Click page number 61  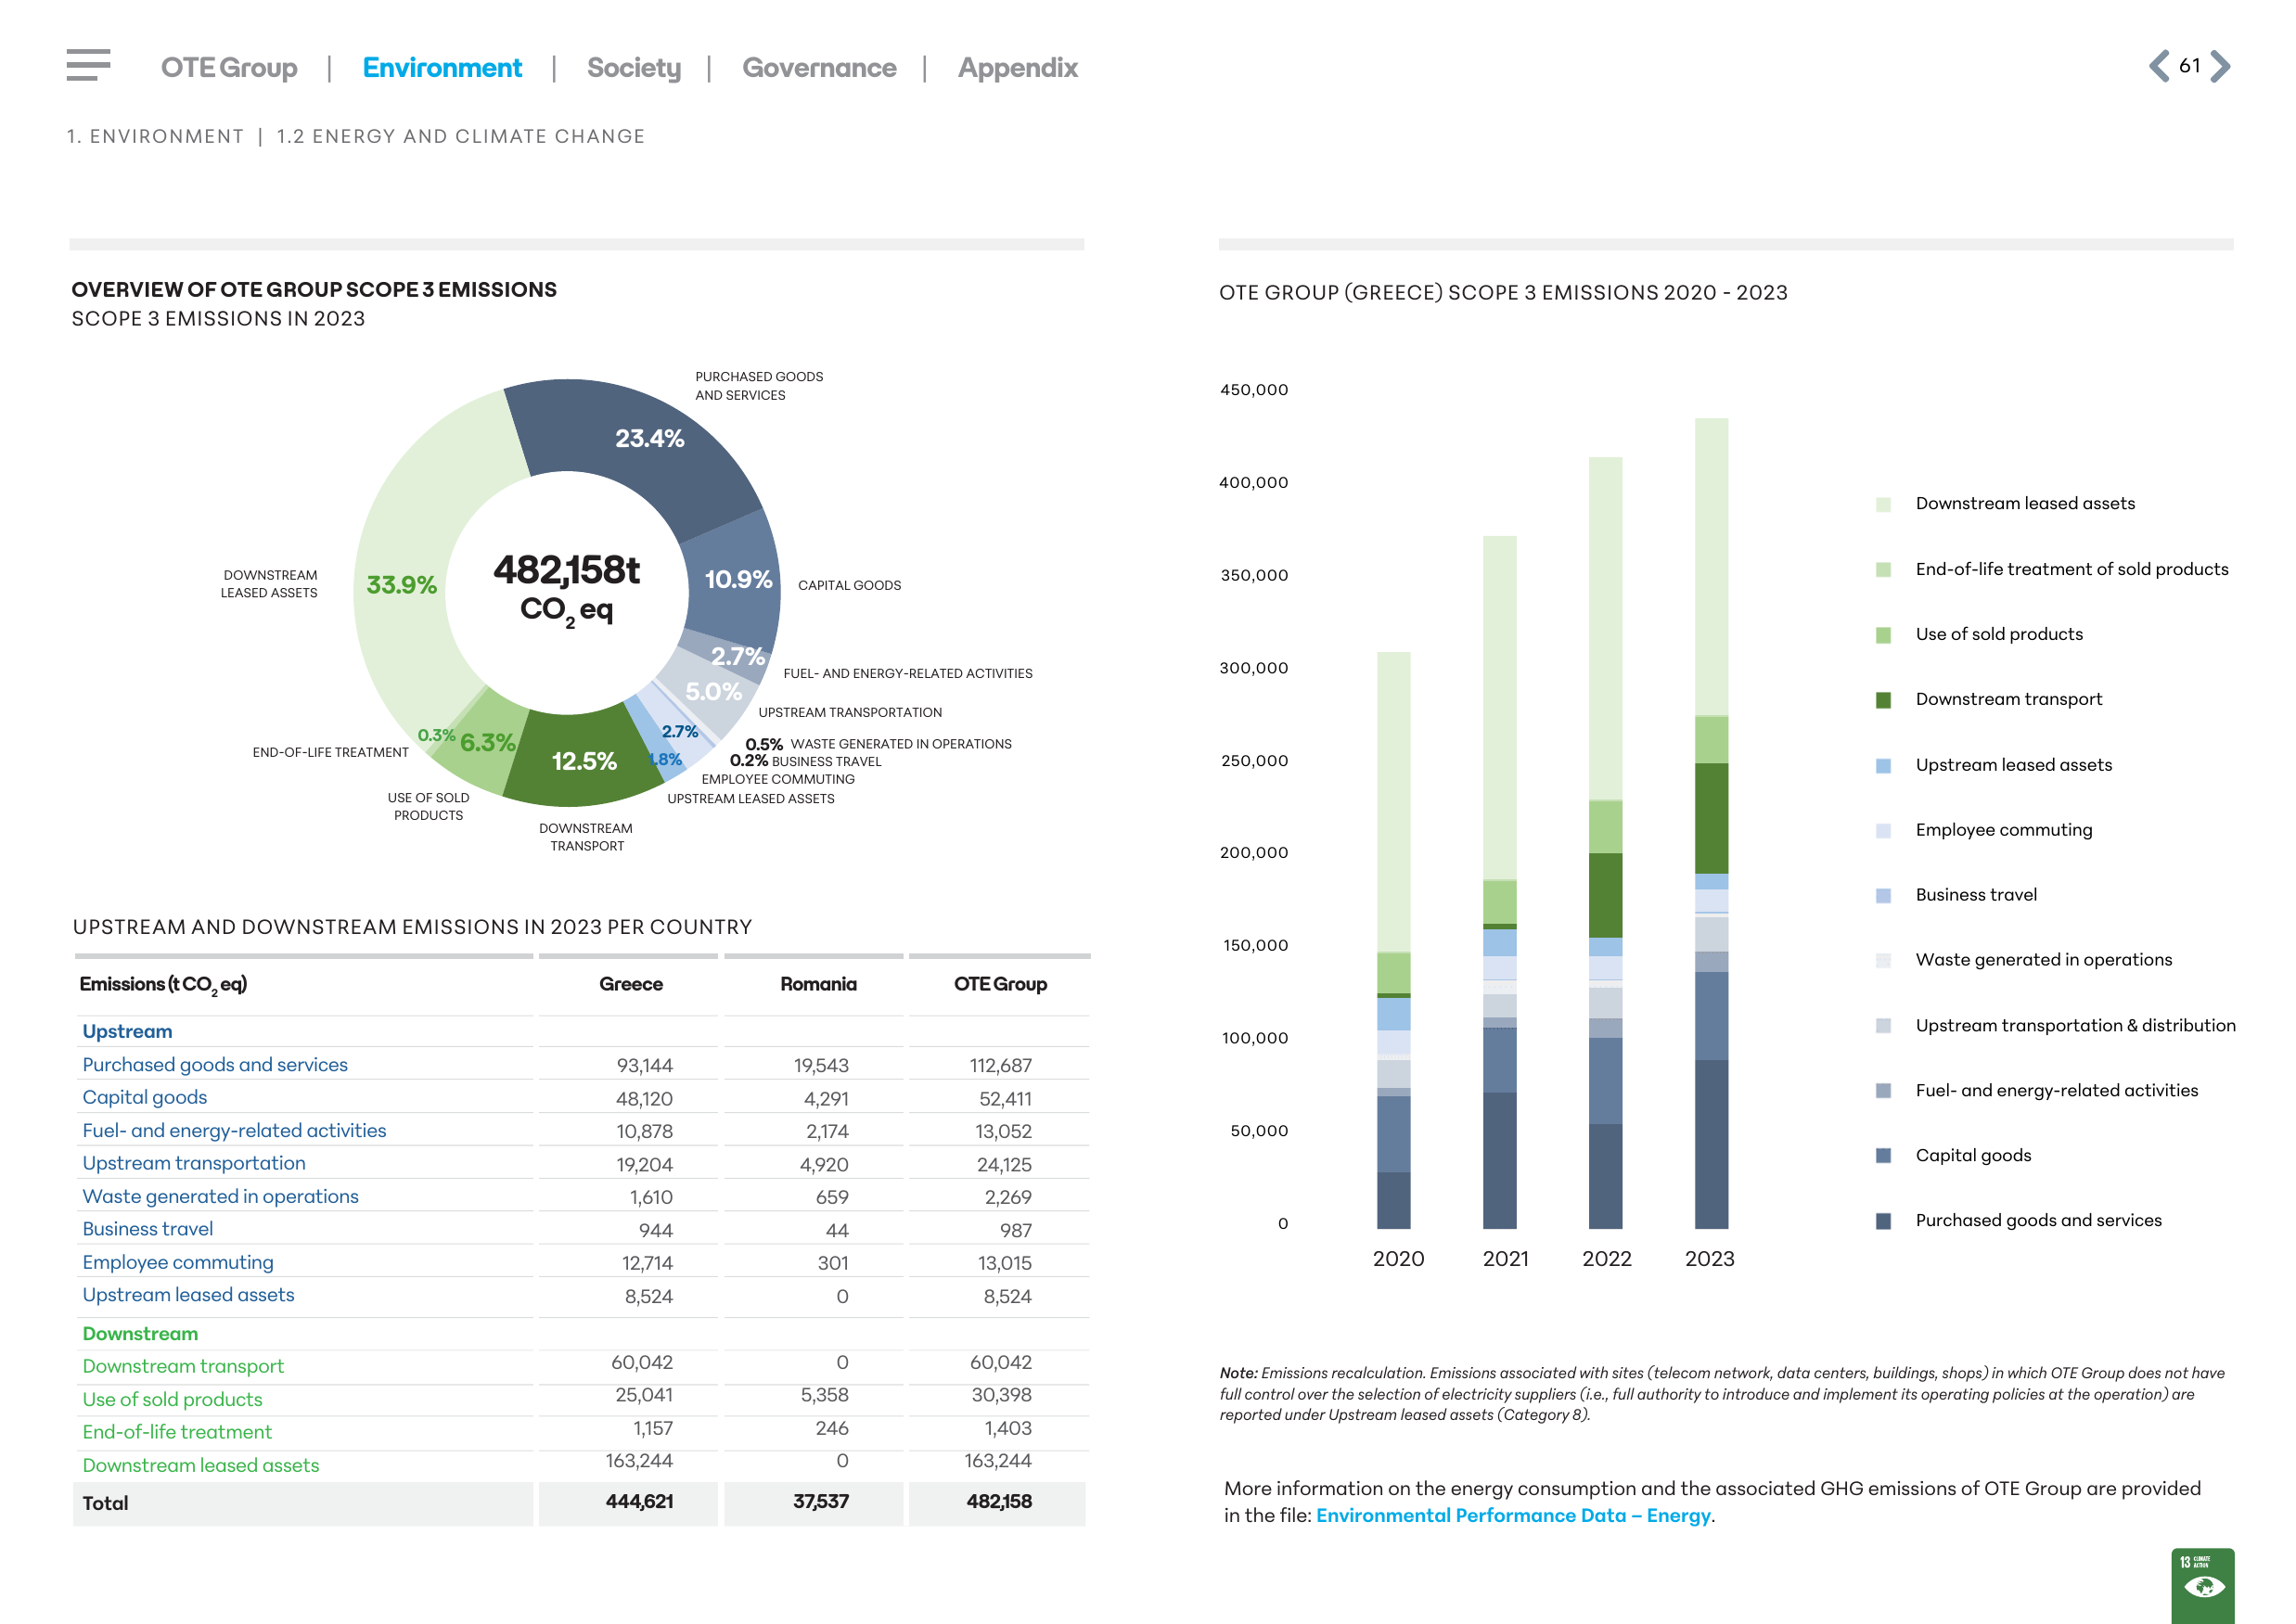(x=2190, y=66)
